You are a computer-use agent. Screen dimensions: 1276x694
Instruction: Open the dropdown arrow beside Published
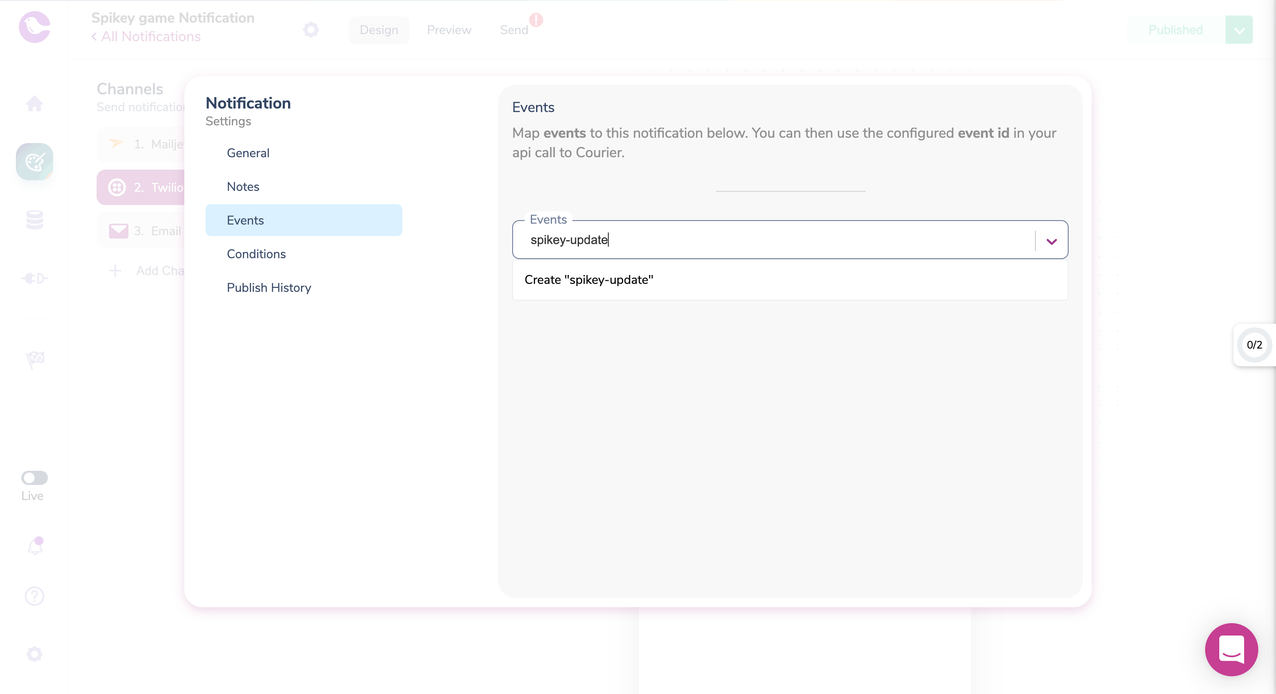point(1239,30)
